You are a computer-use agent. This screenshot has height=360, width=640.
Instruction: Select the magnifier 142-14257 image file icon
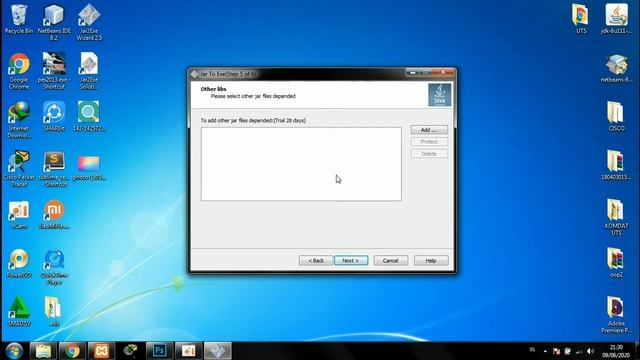(89, 116)
